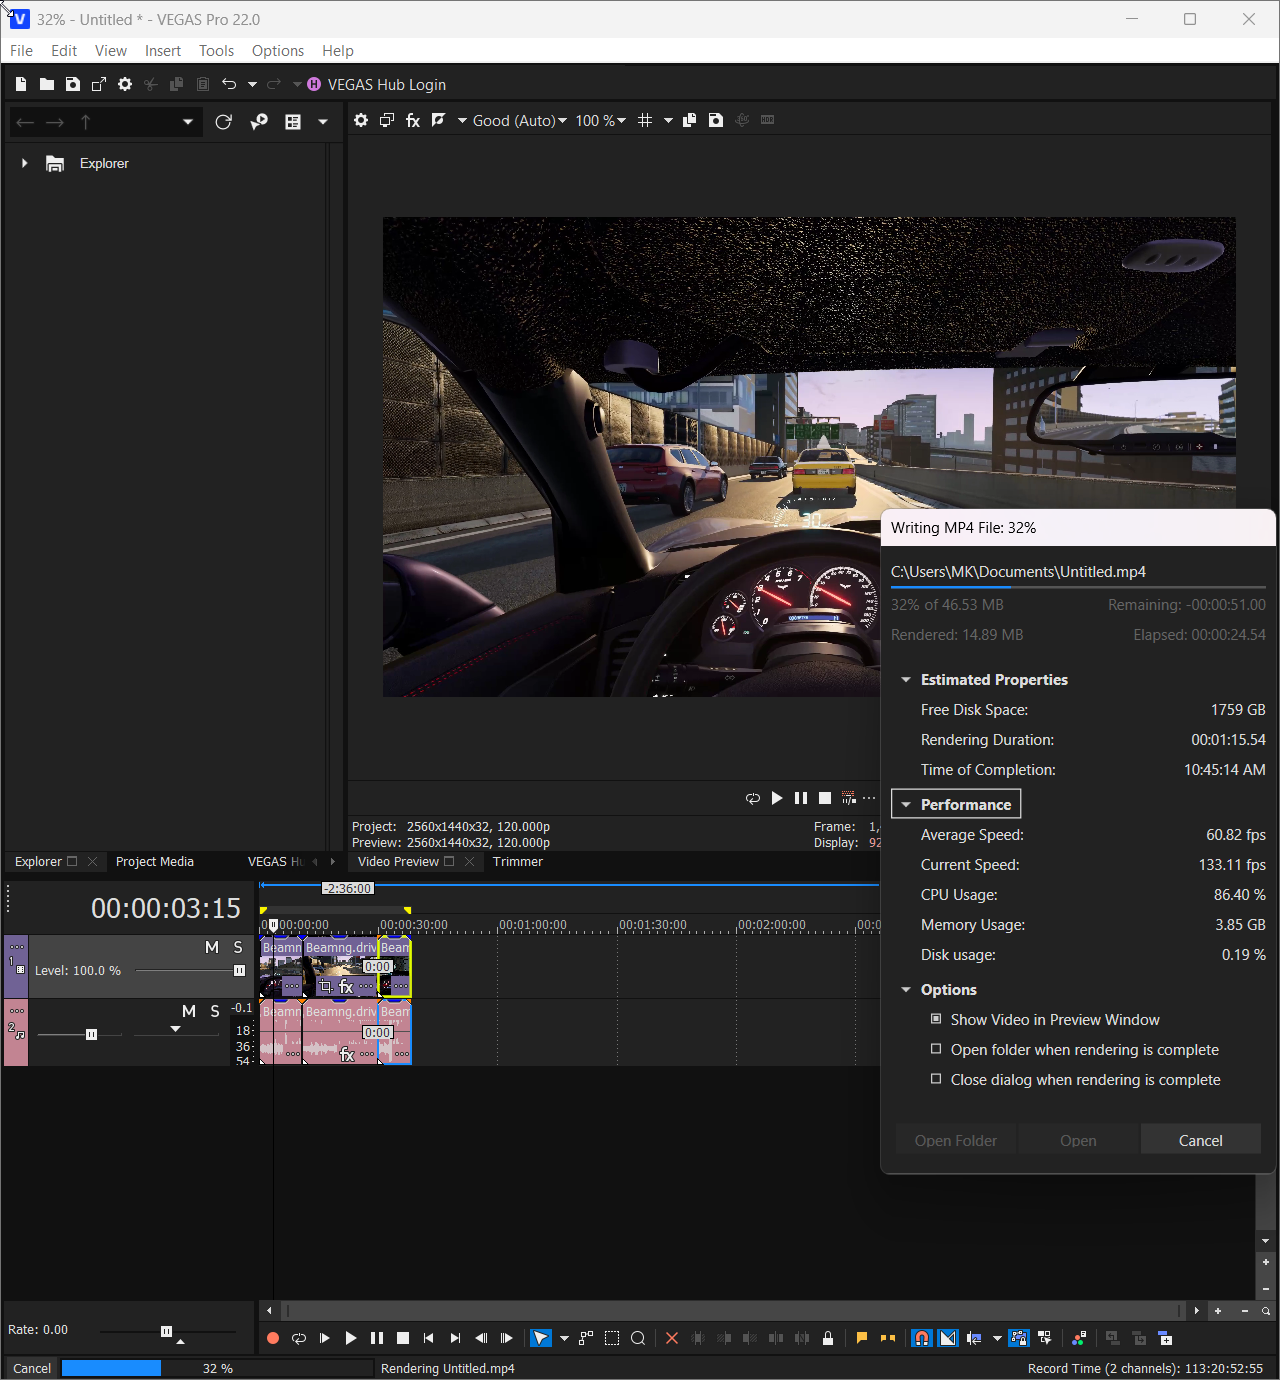Enable Open folder when rendering is complete
Image resolution: width=1280 pixels, height=1380 pixels.
coord(936,1049)
